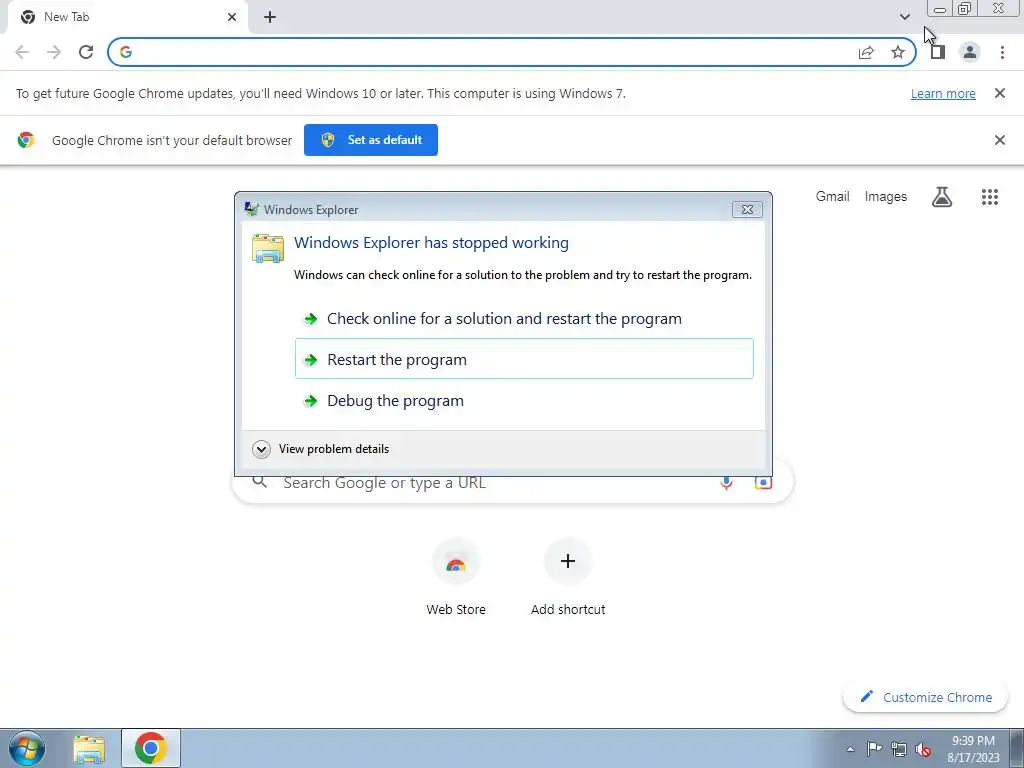Screen dimensions: 1024x768
Task: Click the network tray icon
Action: (899, 749)
